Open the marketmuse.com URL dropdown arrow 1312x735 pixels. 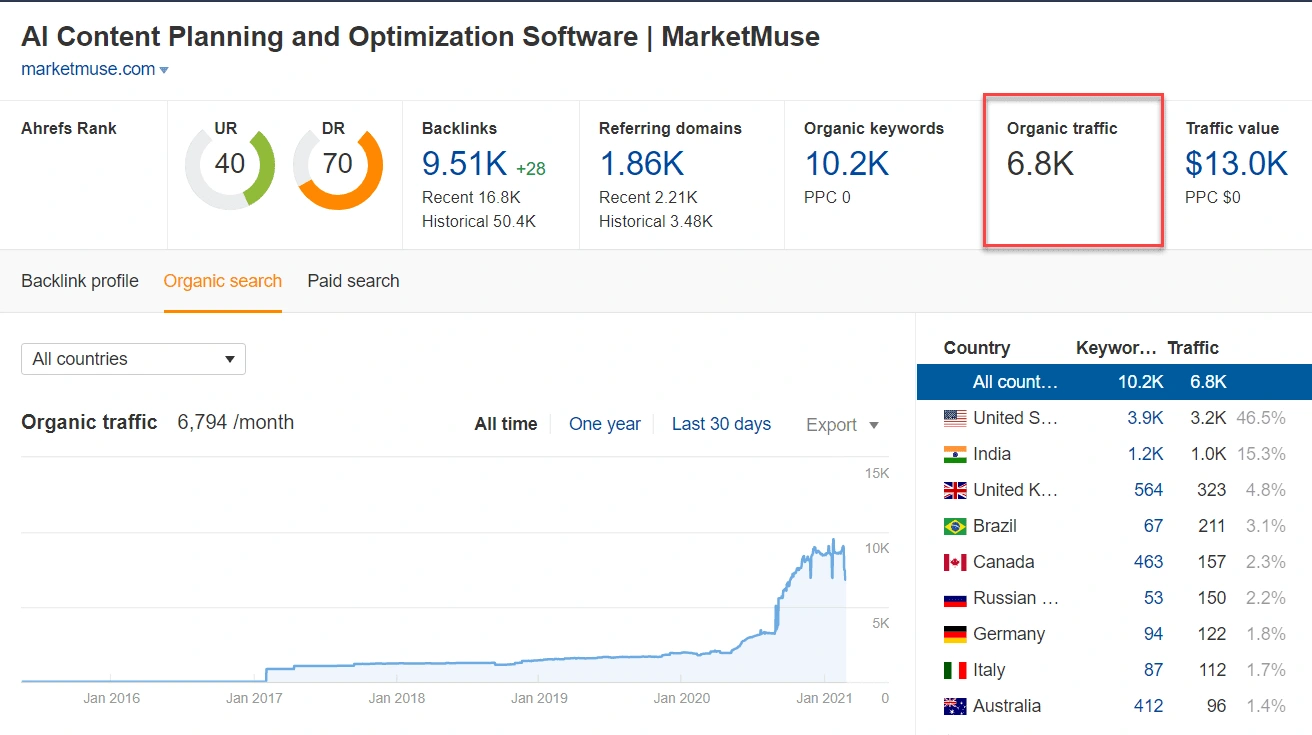[164, 70]
